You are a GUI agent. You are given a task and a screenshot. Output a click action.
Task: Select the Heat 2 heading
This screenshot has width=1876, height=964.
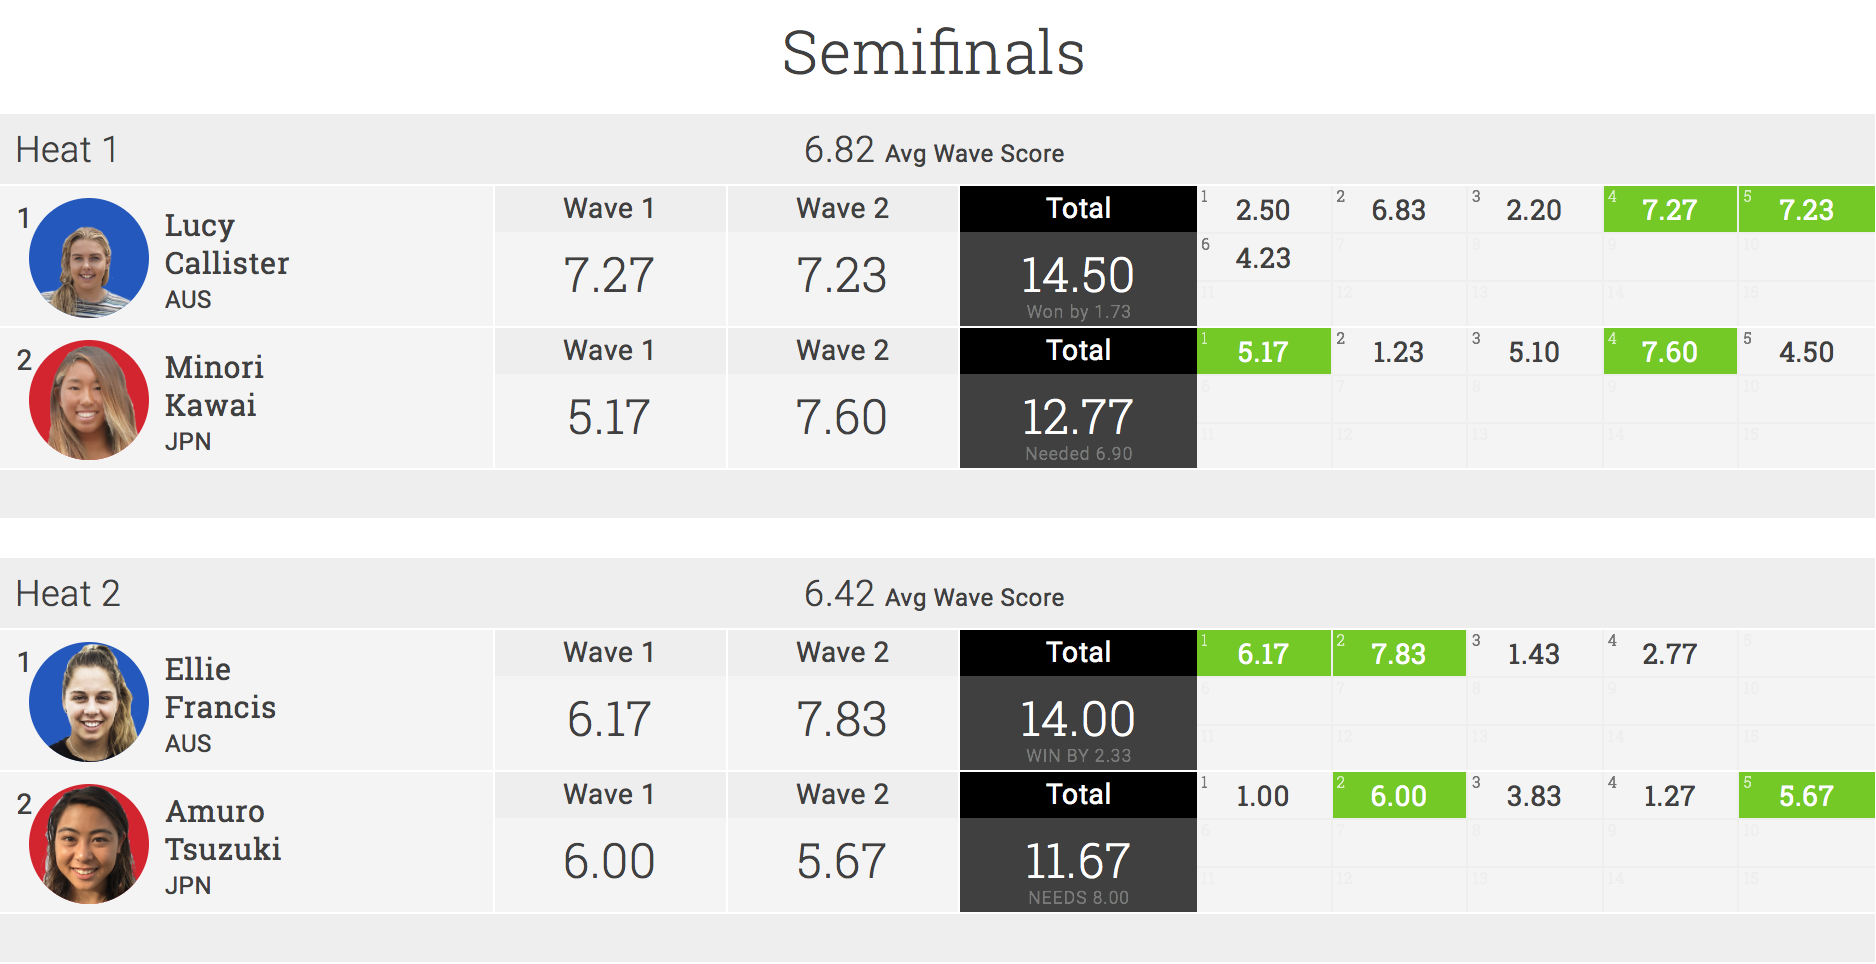pos(68,594)
